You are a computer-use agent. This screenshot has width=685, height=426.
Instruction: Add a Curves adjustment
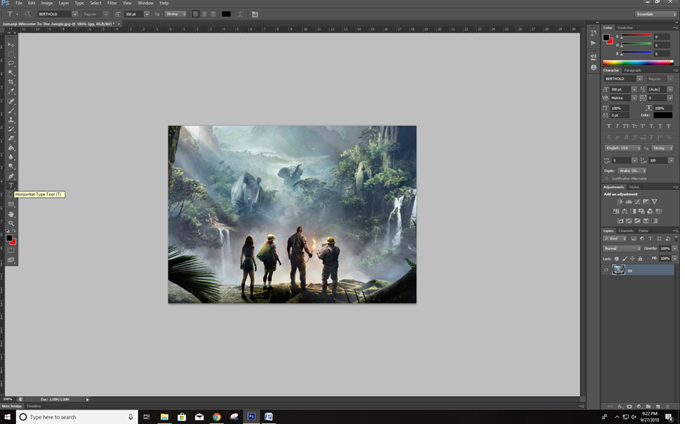tap(637, 202)
